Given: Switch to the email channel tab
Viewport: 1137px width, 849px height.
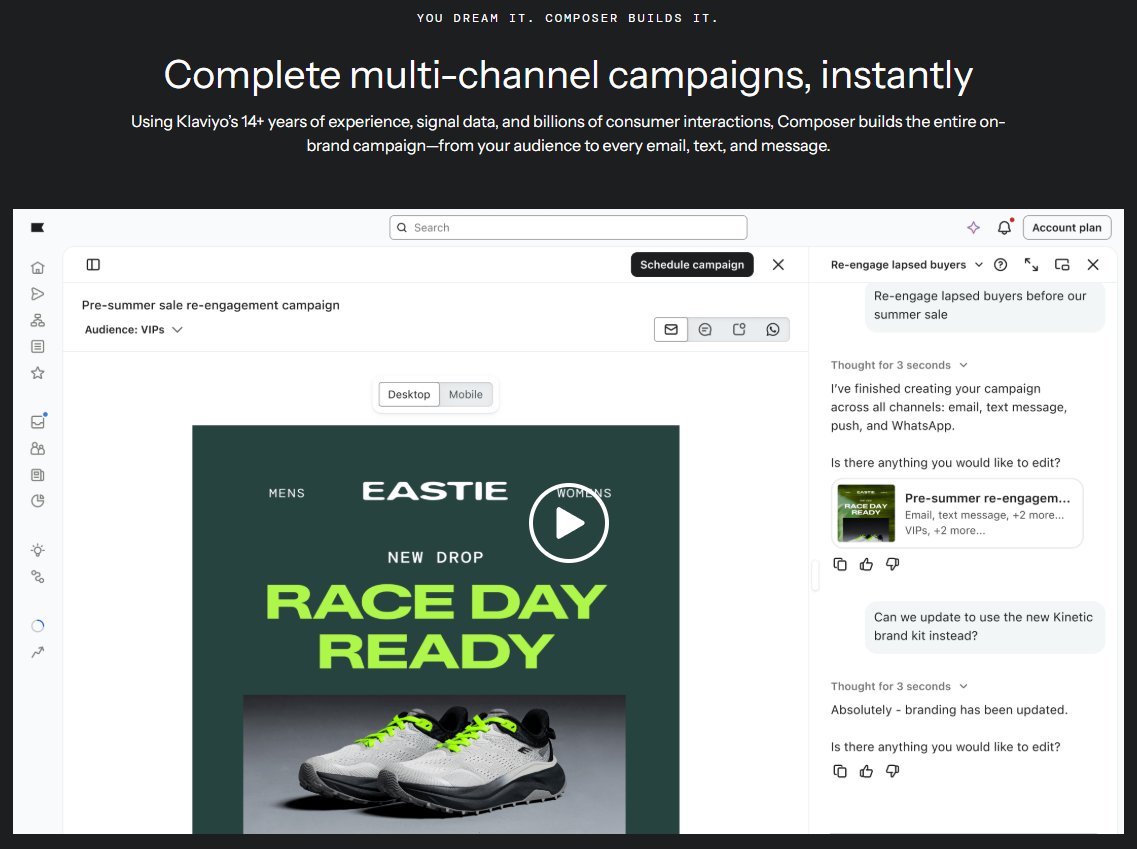Looking at the screenshot, I should 671,329.
